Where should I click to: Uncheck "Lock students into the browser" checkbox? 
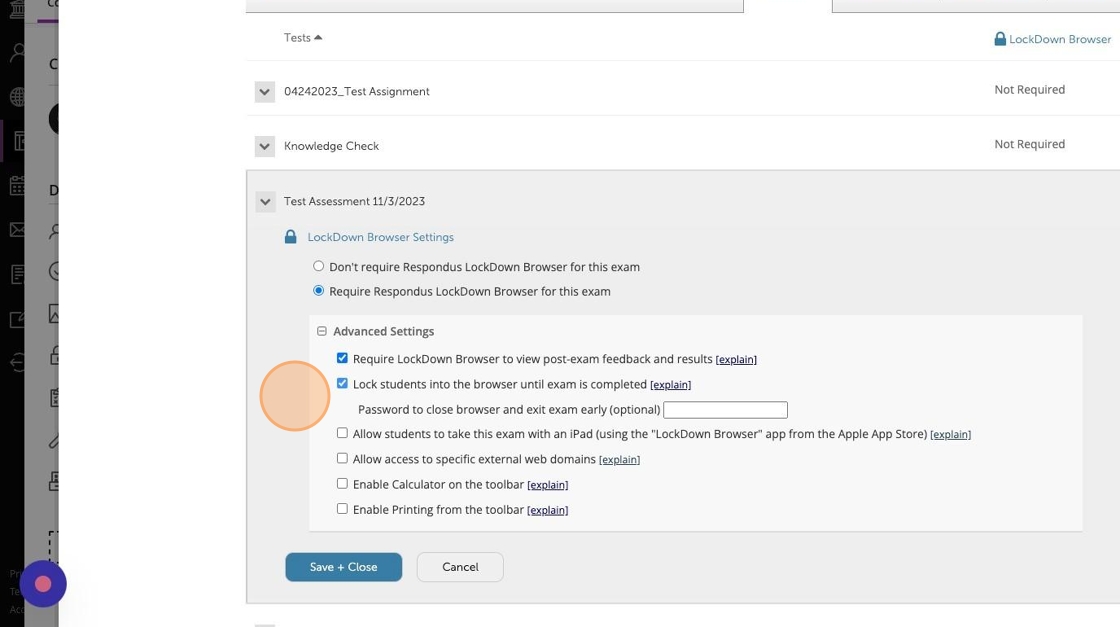point(342,383)
